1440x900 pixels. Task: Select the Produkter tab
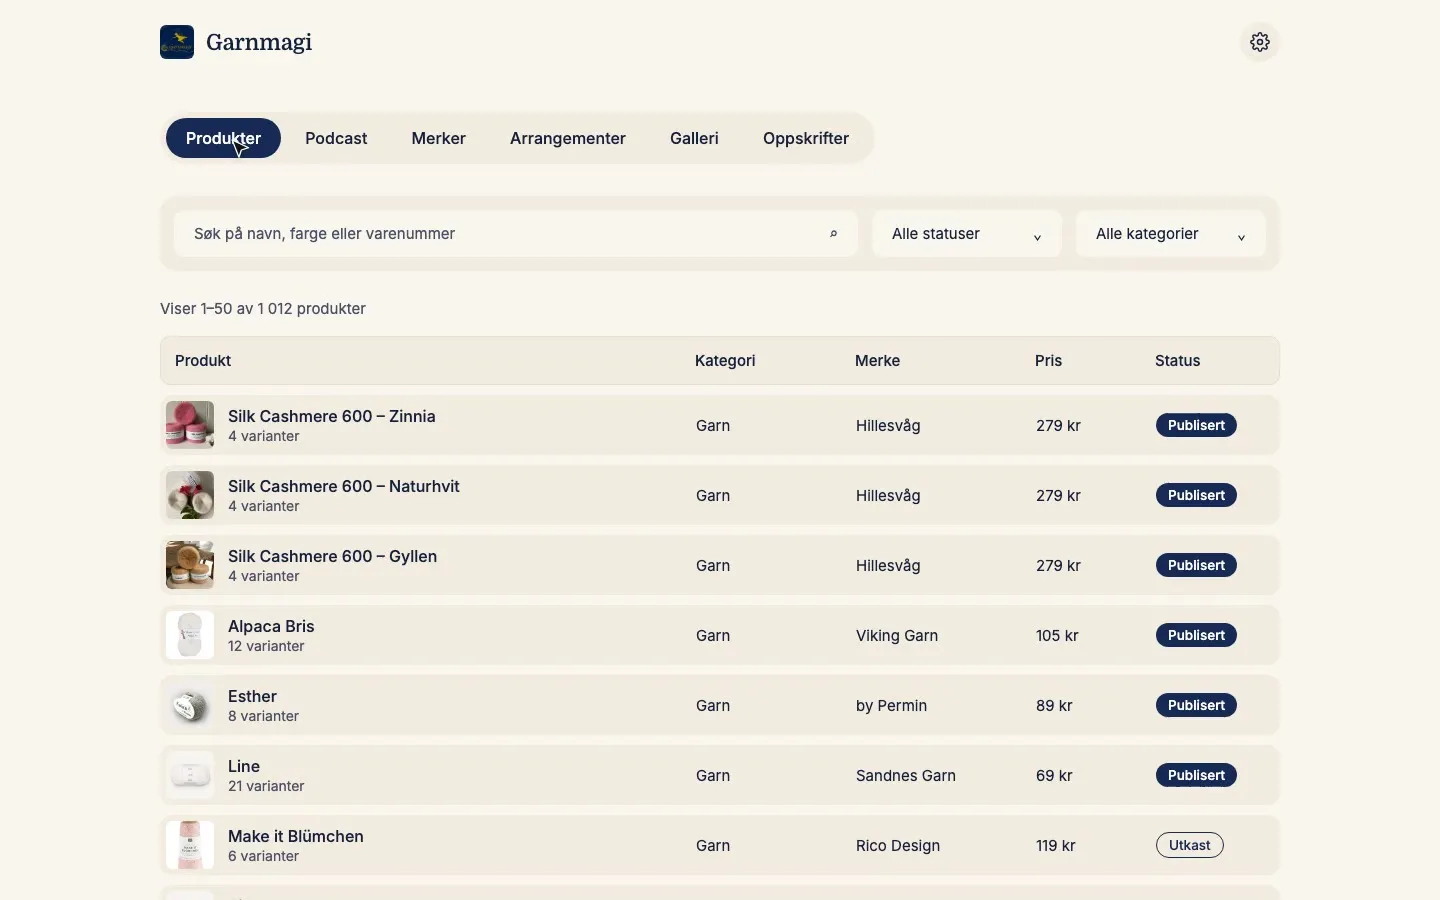coord(223,138)
